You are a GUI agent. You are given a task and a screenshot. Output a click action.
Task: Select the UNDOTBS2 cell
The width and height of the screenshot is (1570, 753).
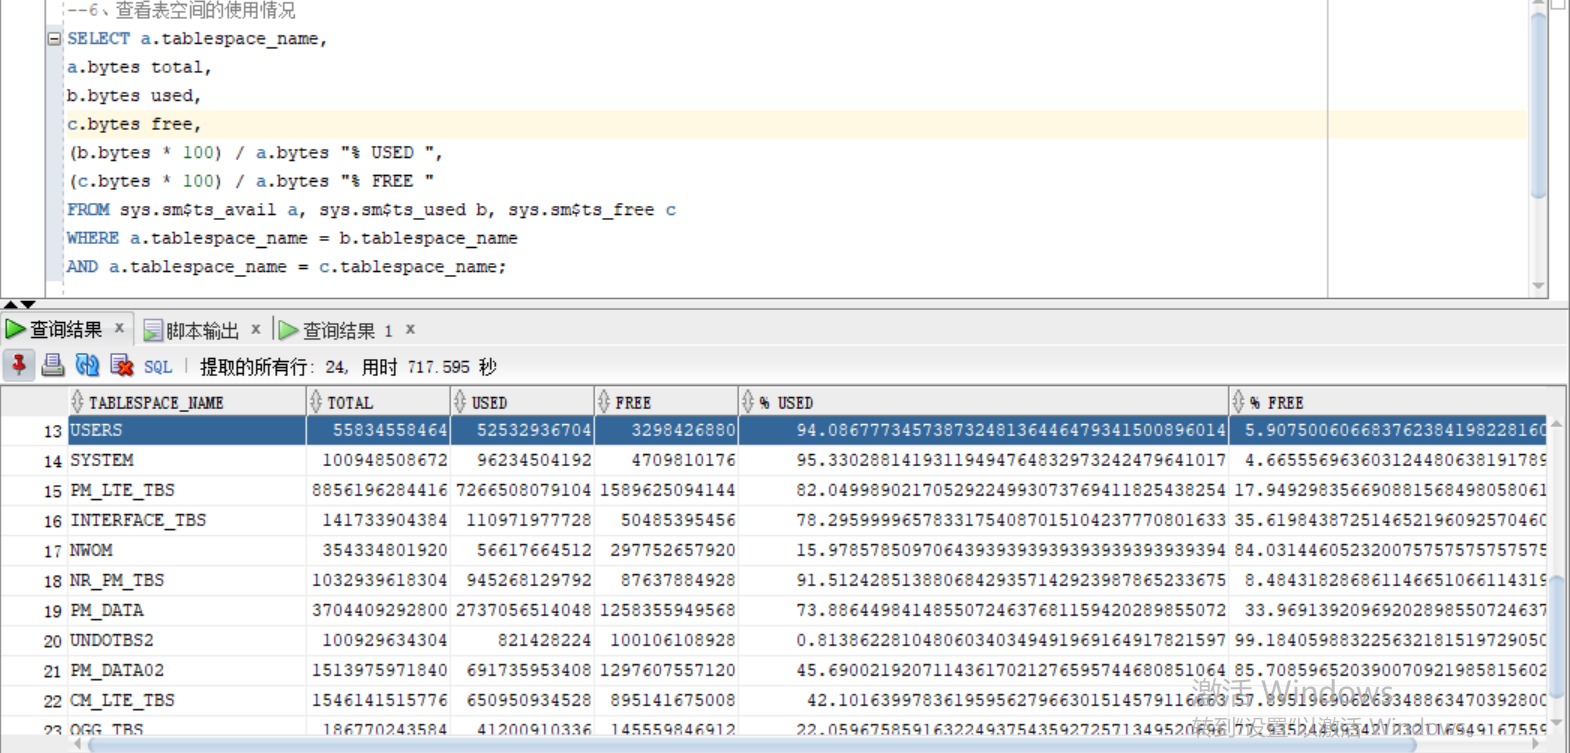[x=187, y=640]
